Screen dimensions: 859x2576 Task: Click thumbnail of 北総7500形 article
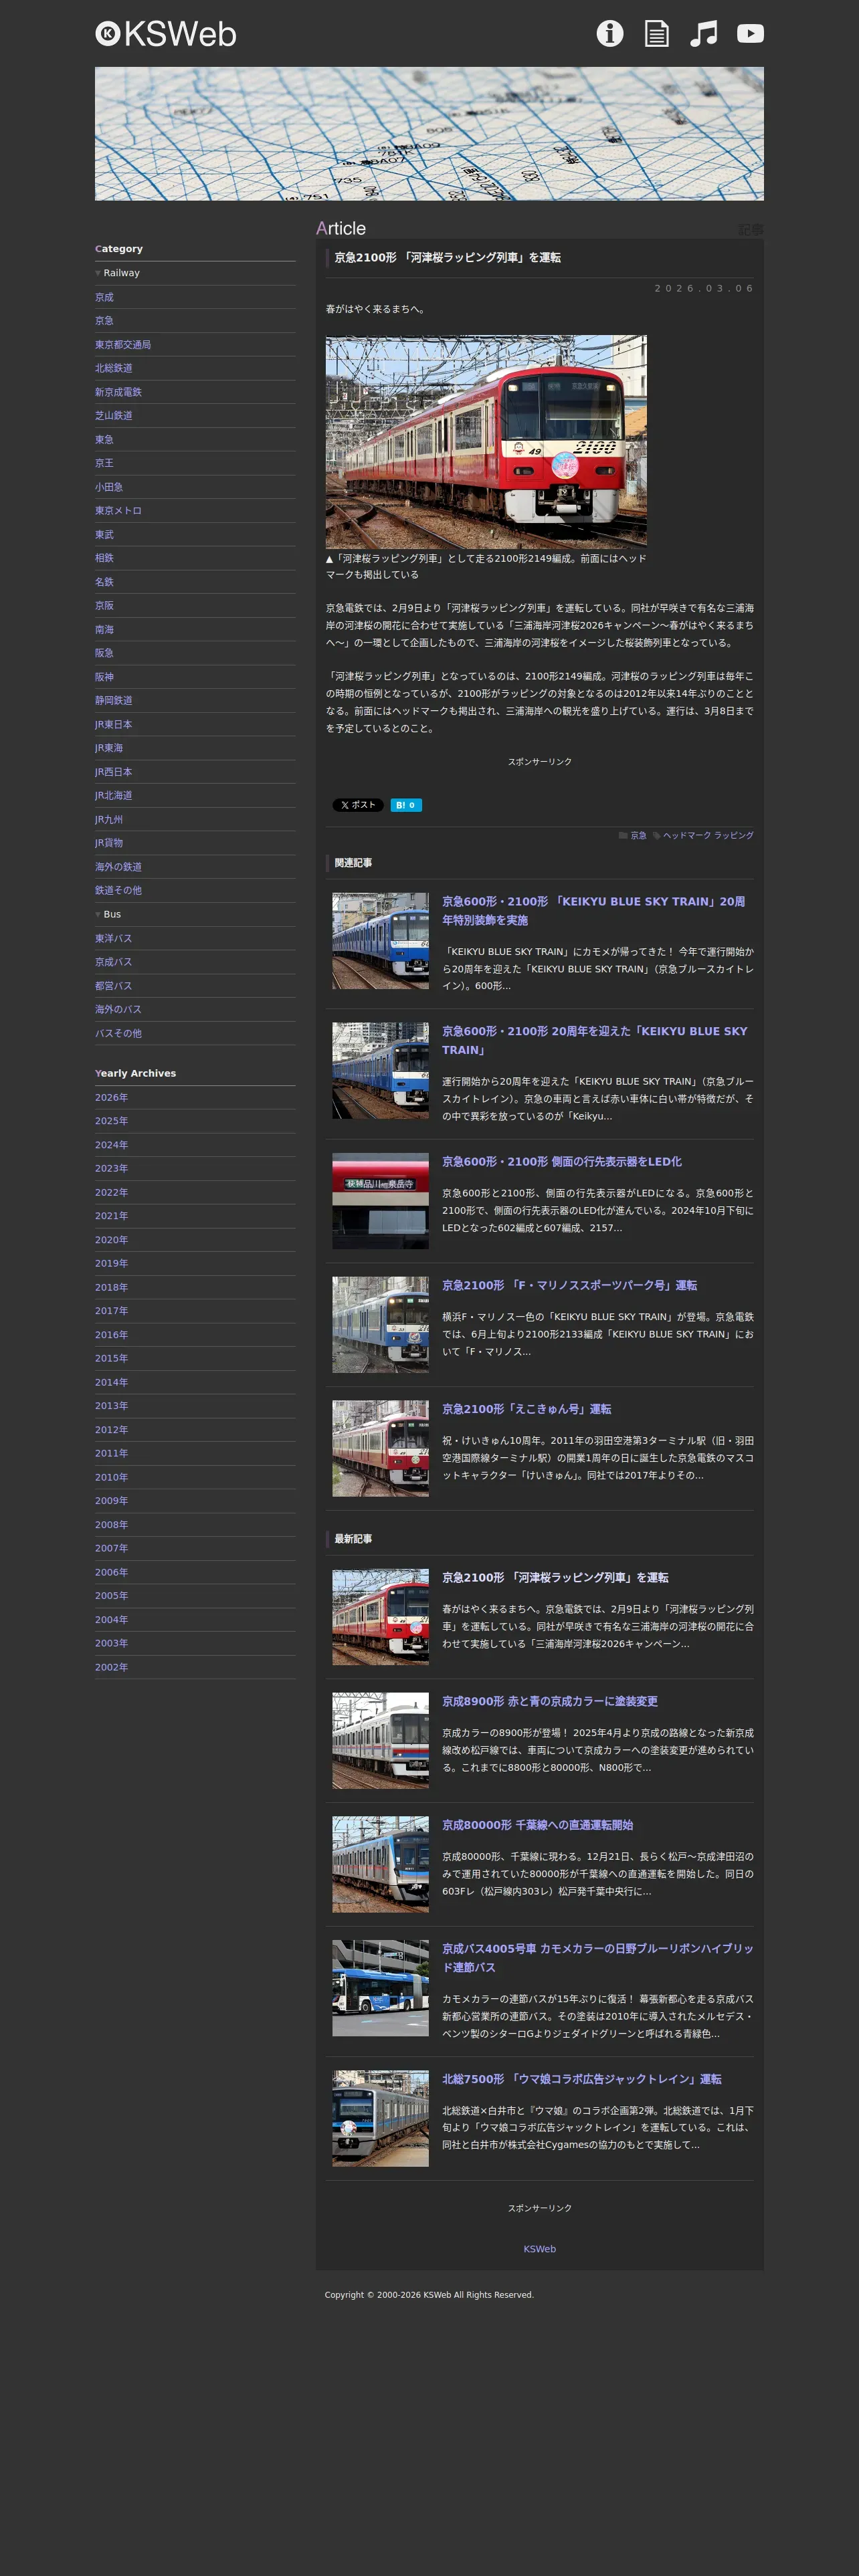[380, 2119]
